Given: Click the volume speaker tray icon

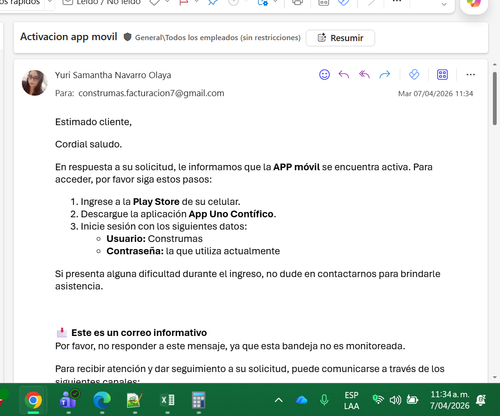Looking at the screenshot, I should (395, 400).
